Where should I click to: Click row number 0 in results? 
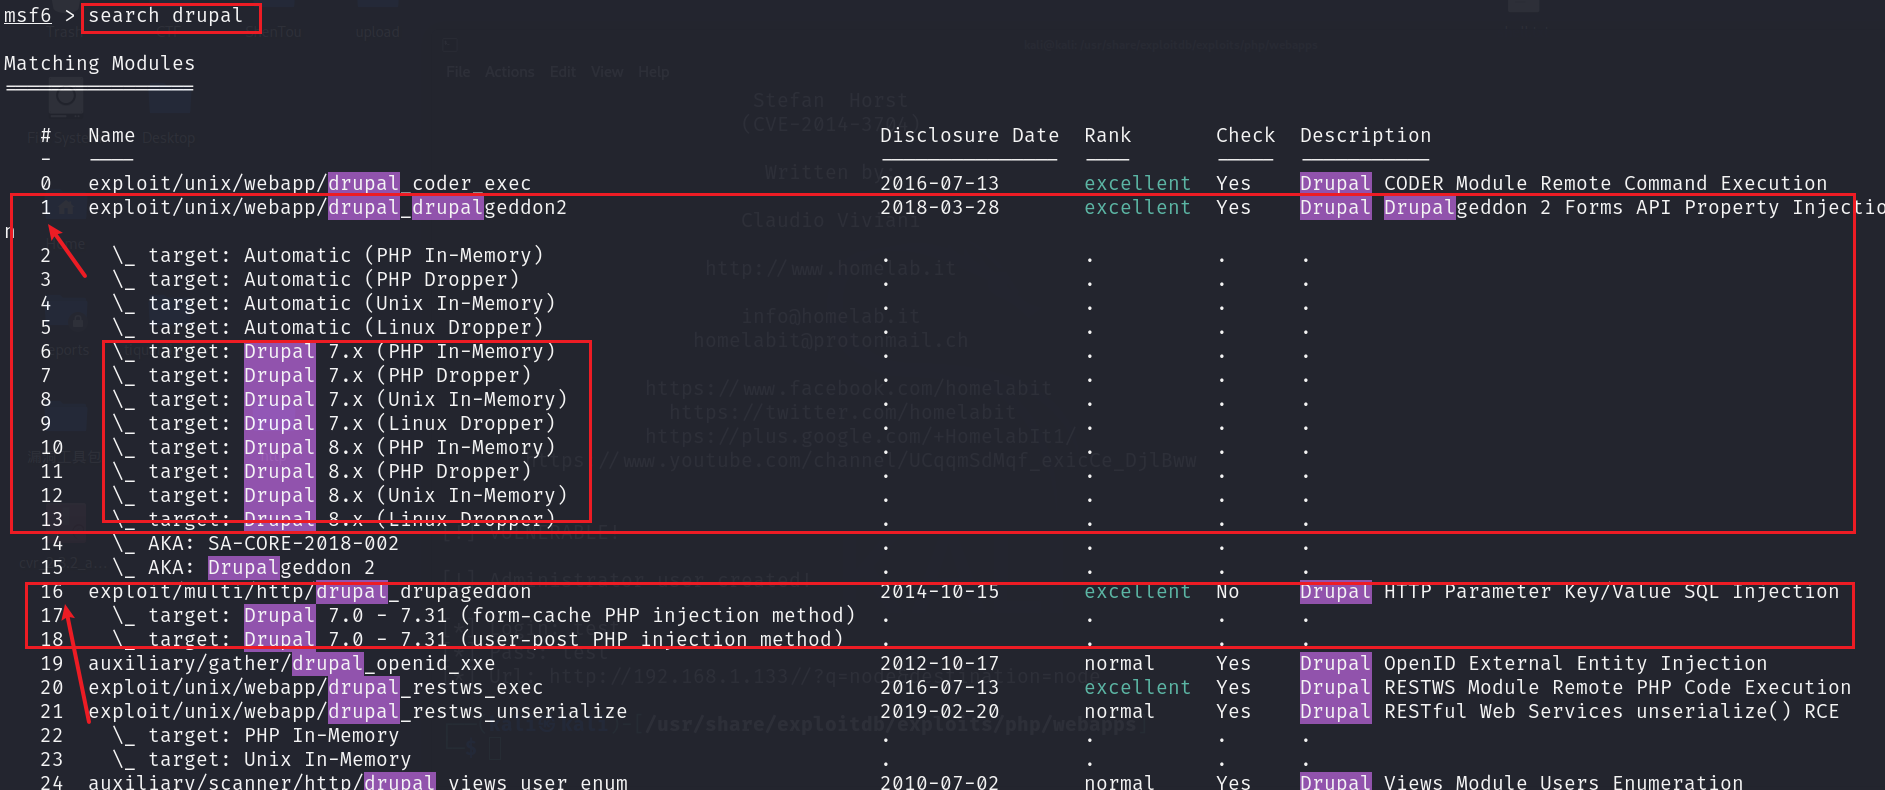(x=46, y=183)
